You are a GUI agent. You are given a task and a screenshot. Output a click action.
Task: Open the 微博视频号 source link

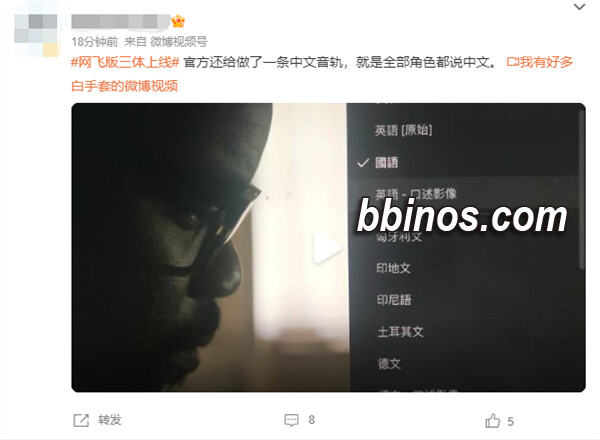click(x=179, y=41)
